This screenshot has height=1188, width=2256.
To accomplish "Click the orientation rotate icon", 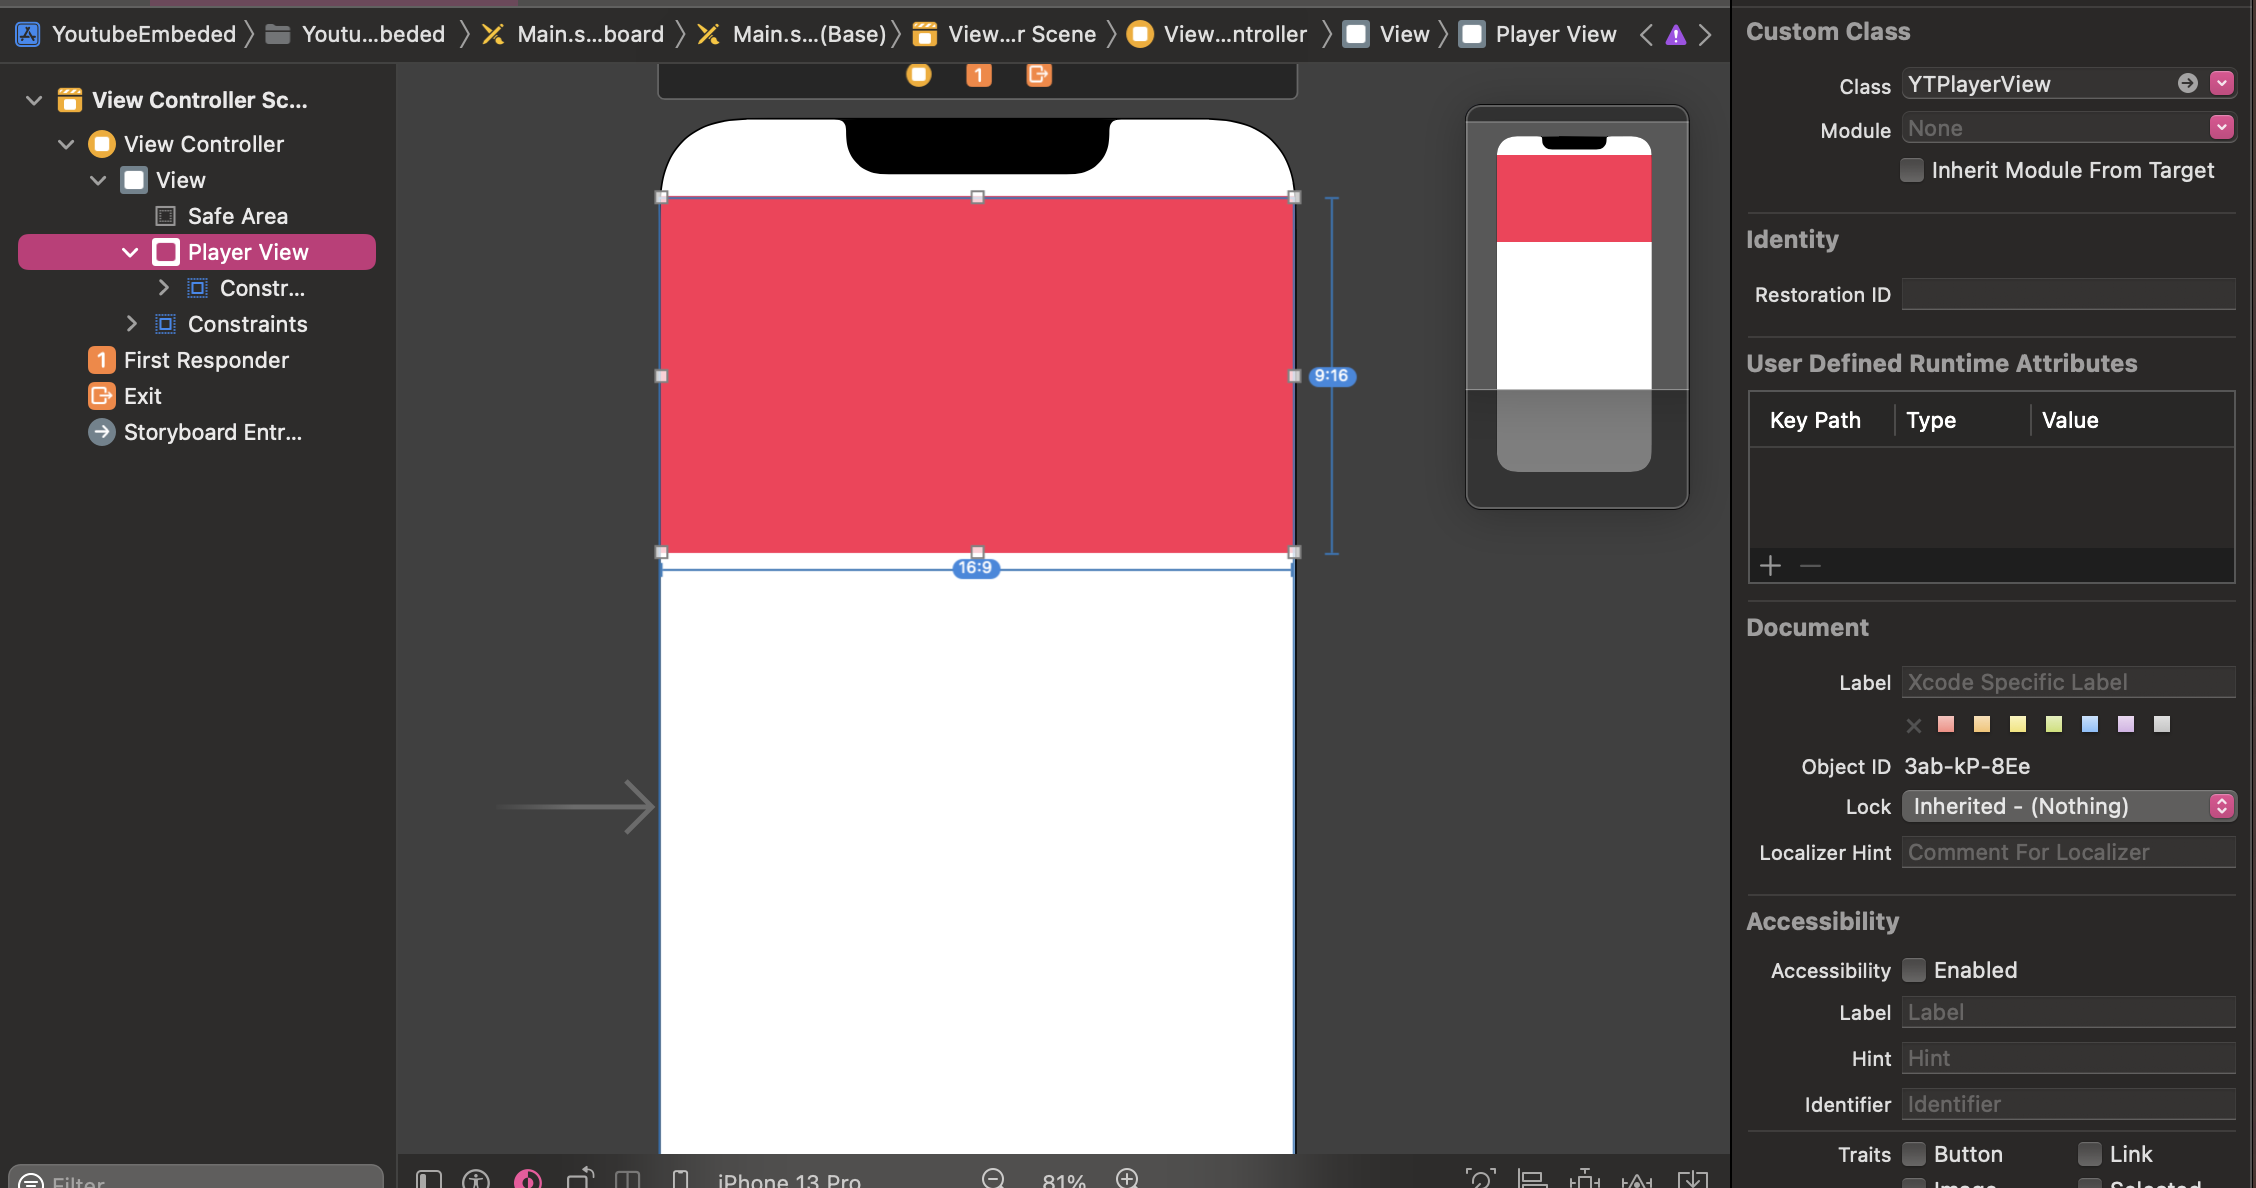I will tap(580, 1180).
